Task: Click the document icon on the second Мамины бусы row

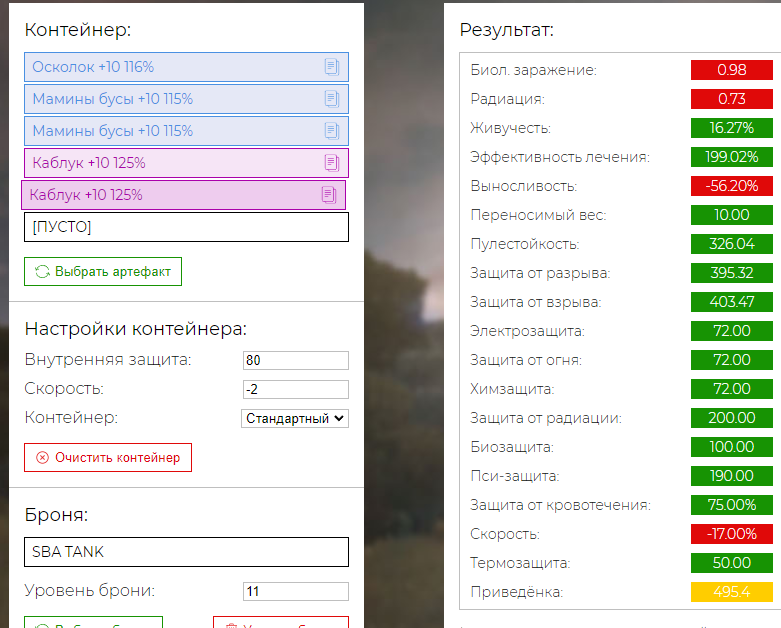Action: [x=333, y=131]
